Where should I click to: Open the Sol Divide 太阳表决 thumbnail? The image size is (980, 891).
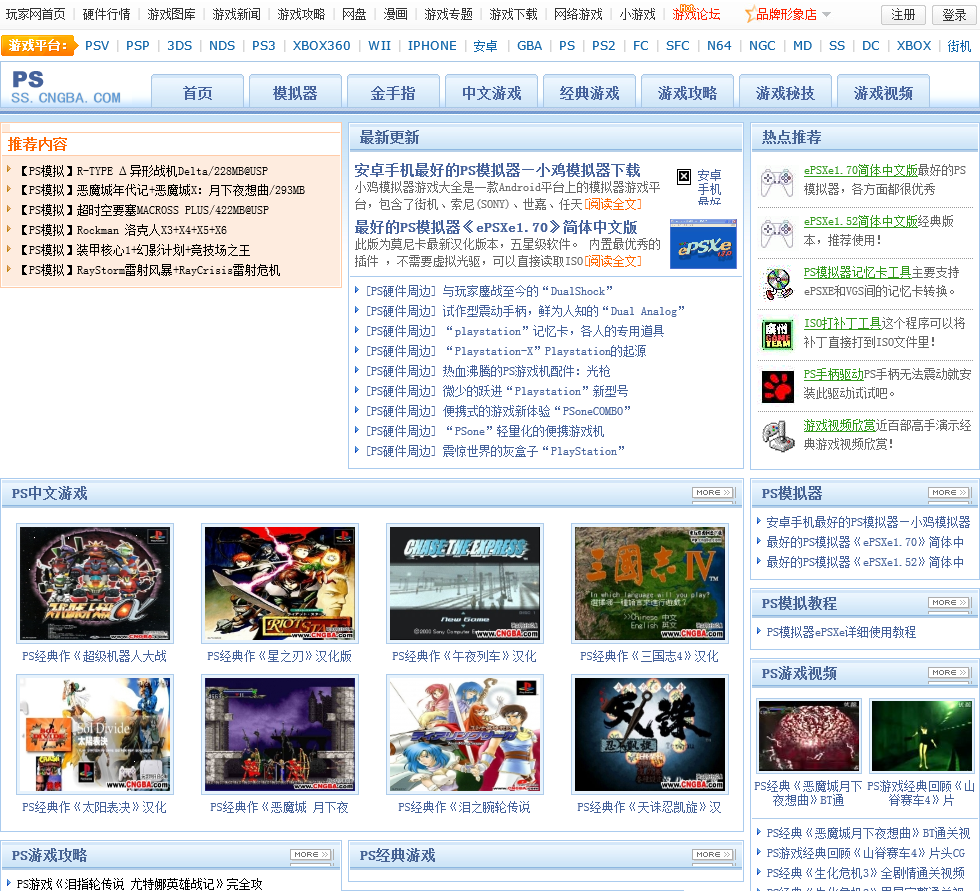coord(95,734)
